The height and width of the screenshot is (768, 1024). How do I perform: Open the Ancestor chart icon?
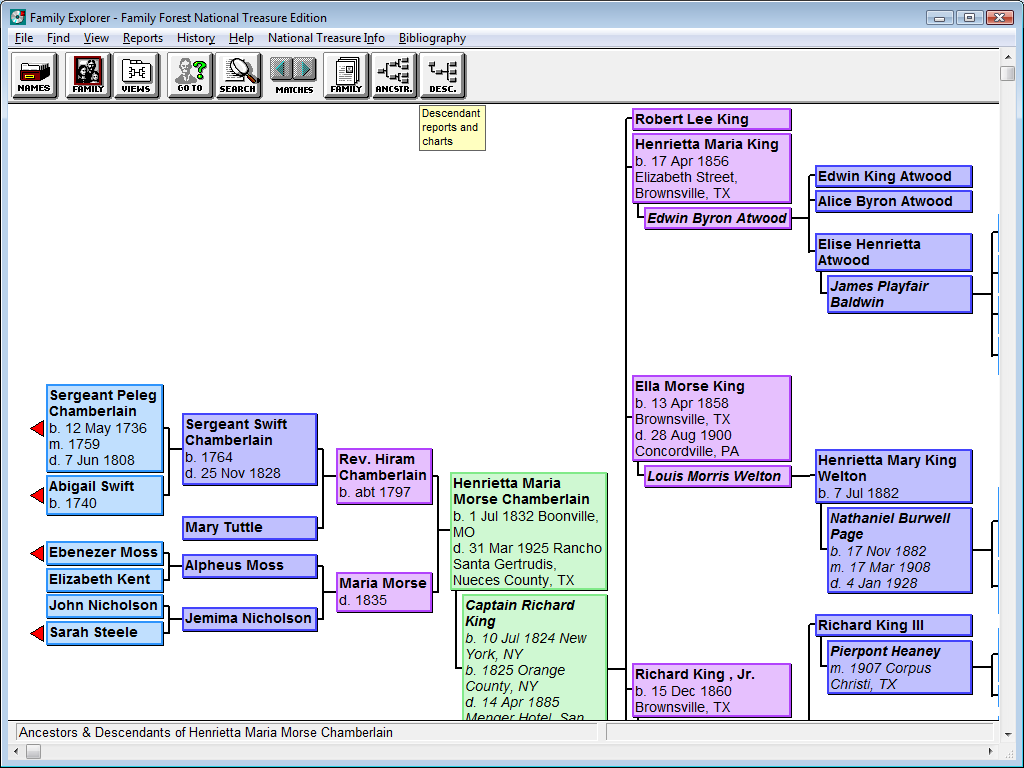point(394,76)
